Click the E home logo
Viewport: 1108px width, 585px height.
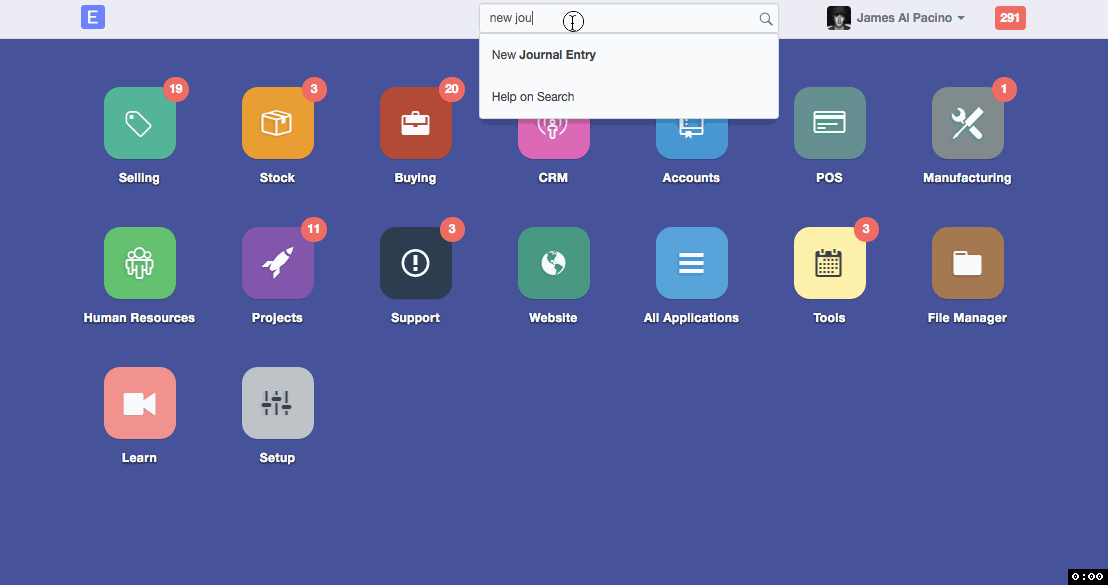tap(93, 17)
